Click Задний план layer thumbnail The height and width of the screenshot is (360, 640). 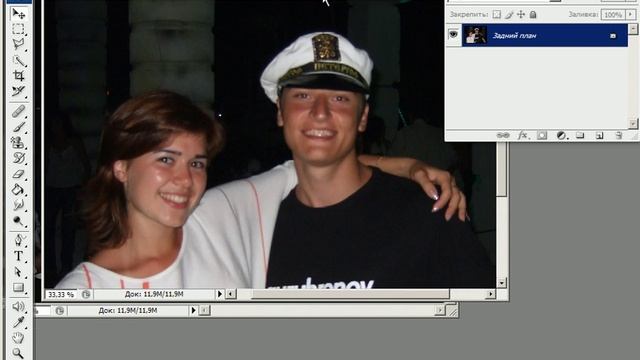[x=476, y=35]
